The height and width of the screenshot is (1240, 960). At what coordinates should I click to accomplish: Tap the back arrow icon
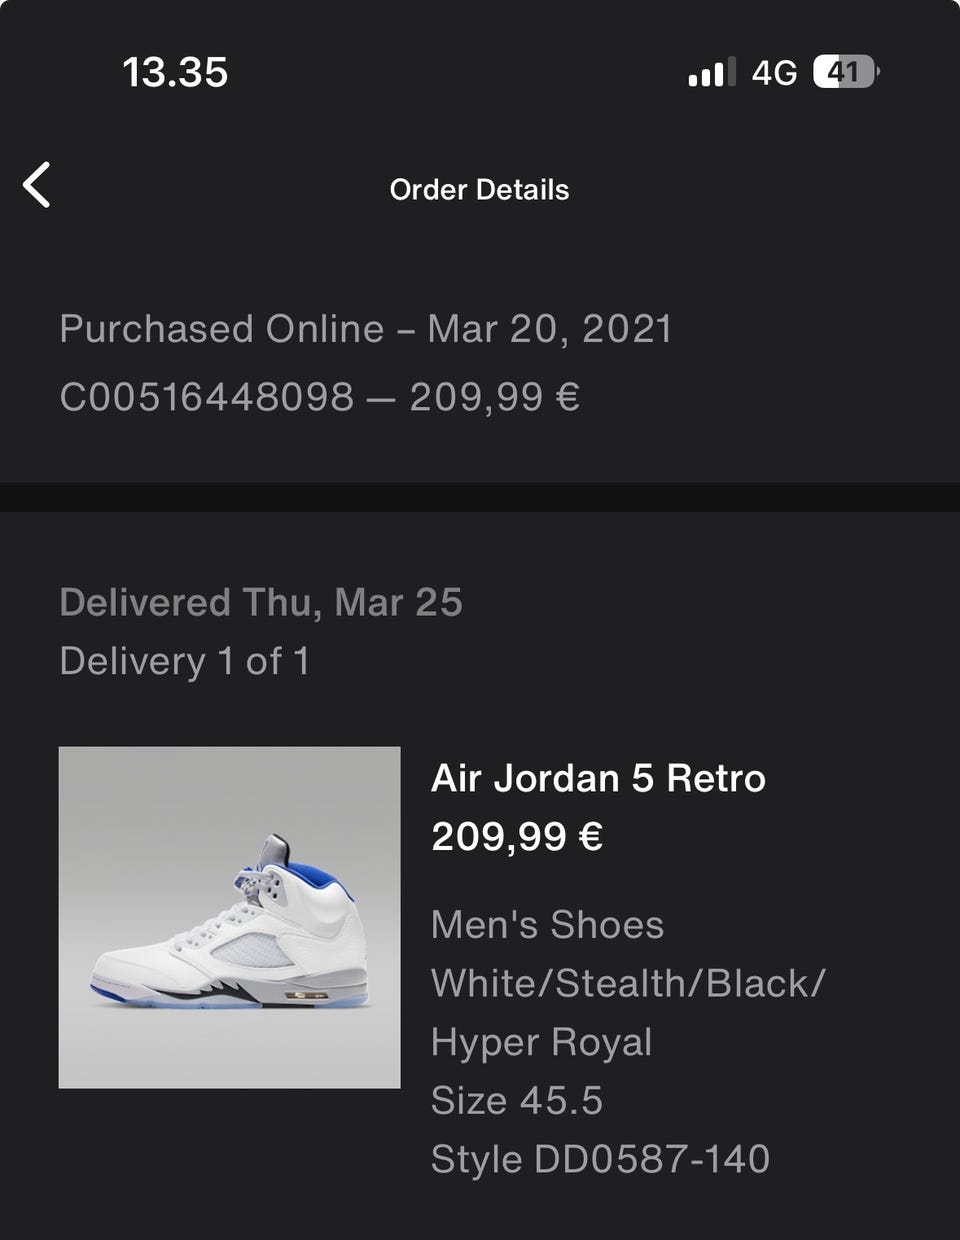tap(37, 186)
